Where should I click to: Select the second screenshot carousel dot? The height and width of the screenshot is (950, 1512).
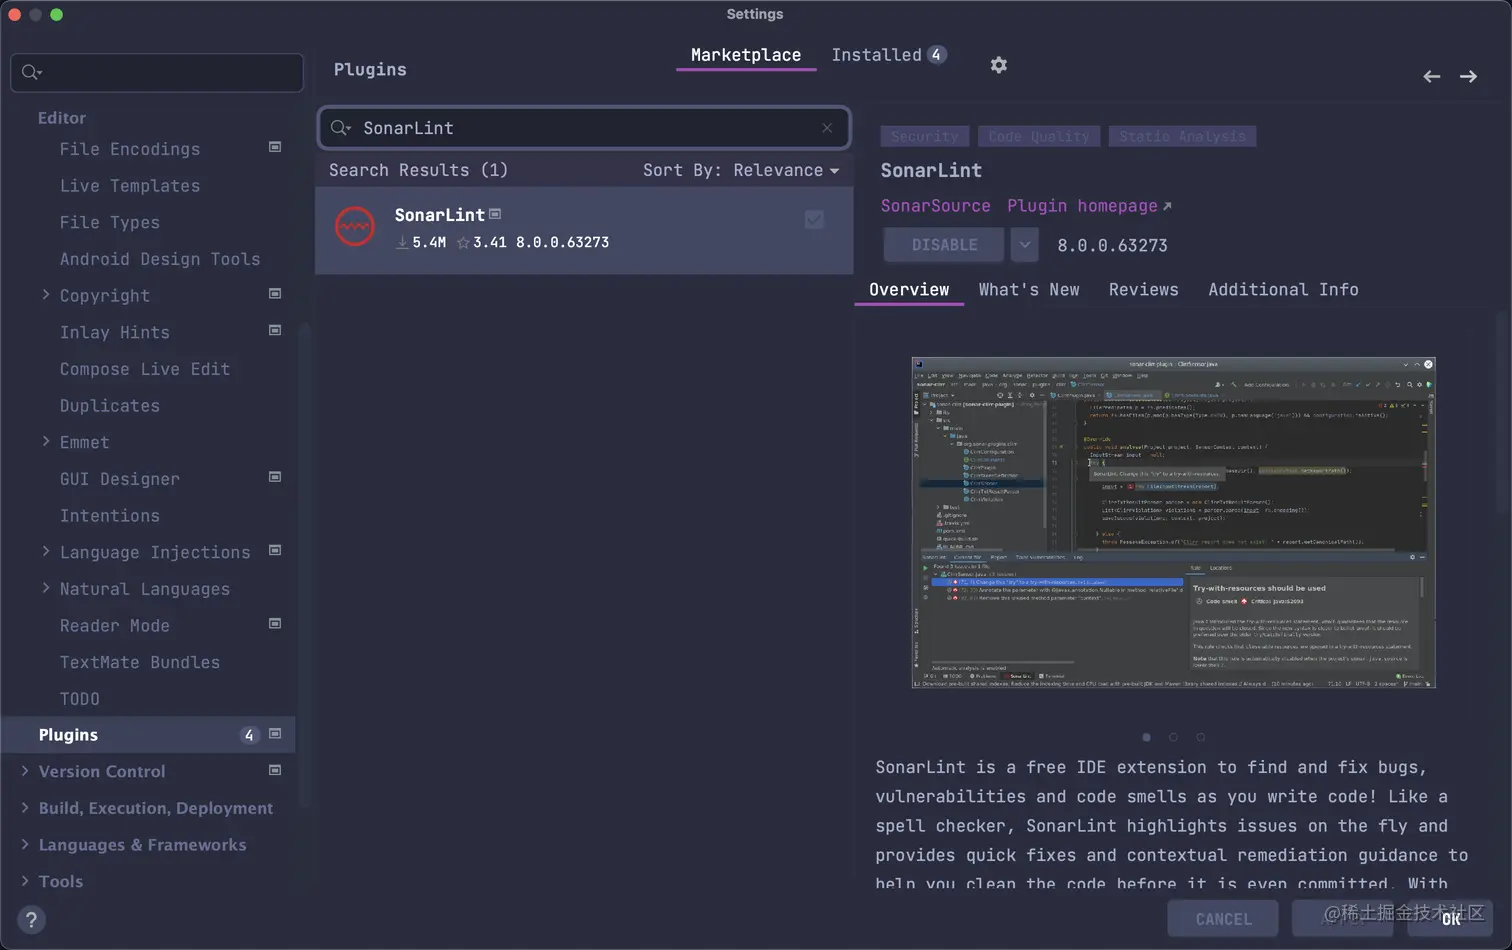pos(1173,737)
